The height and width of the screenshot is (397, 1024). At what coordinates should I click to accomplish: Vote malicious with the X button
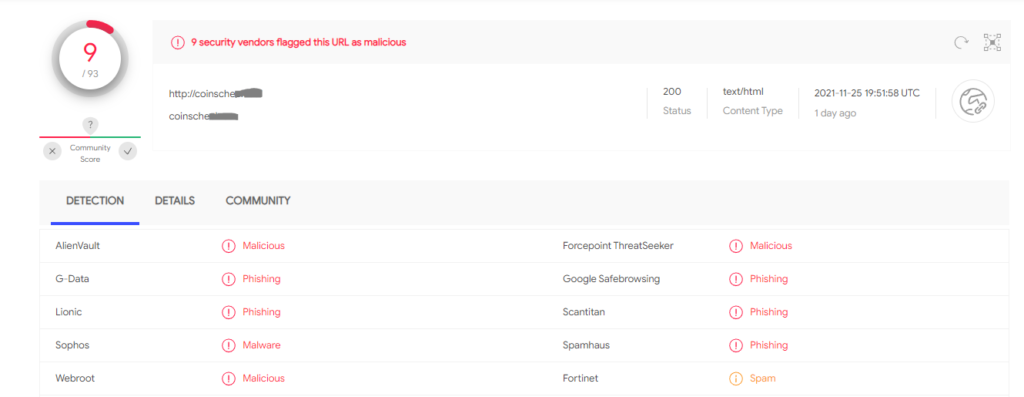tap(52, 151)
